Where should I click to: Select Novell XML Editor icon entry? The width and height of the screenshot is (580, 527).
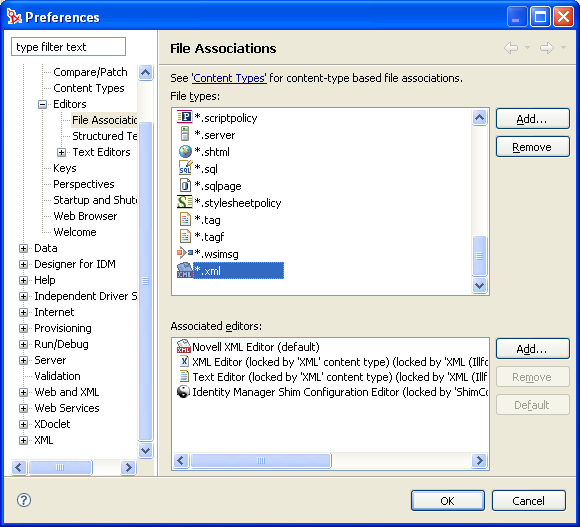point(183,347)
